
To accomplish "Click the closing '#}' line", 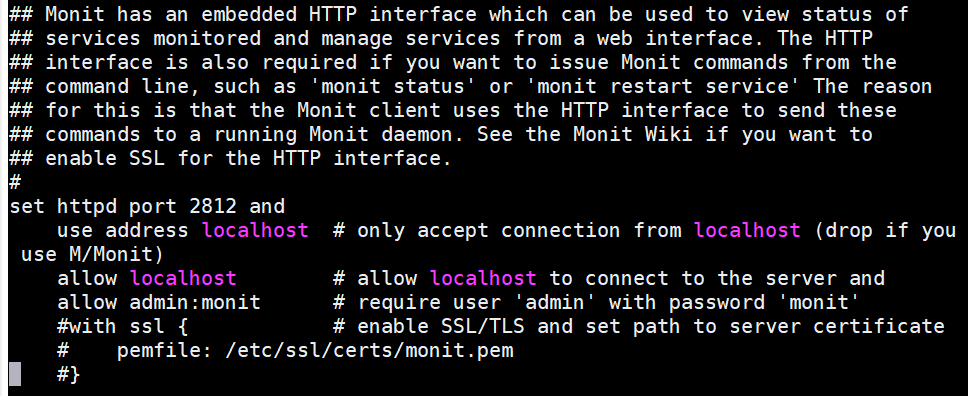I will pos(69,374).
